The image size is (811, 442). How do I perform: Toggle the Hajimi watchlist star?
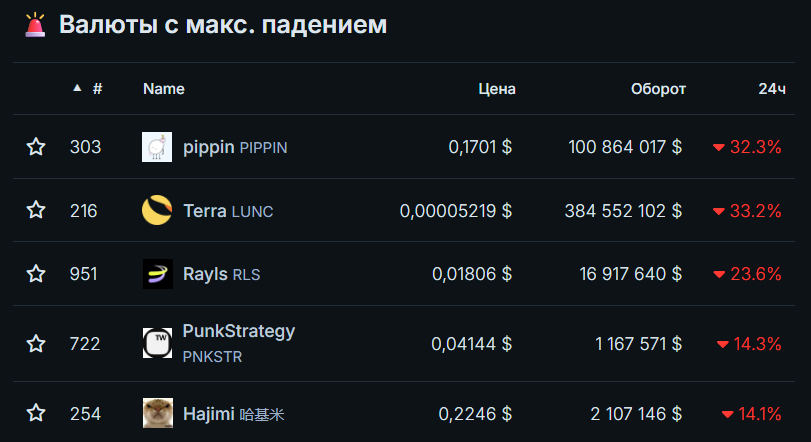coord(36,413)
